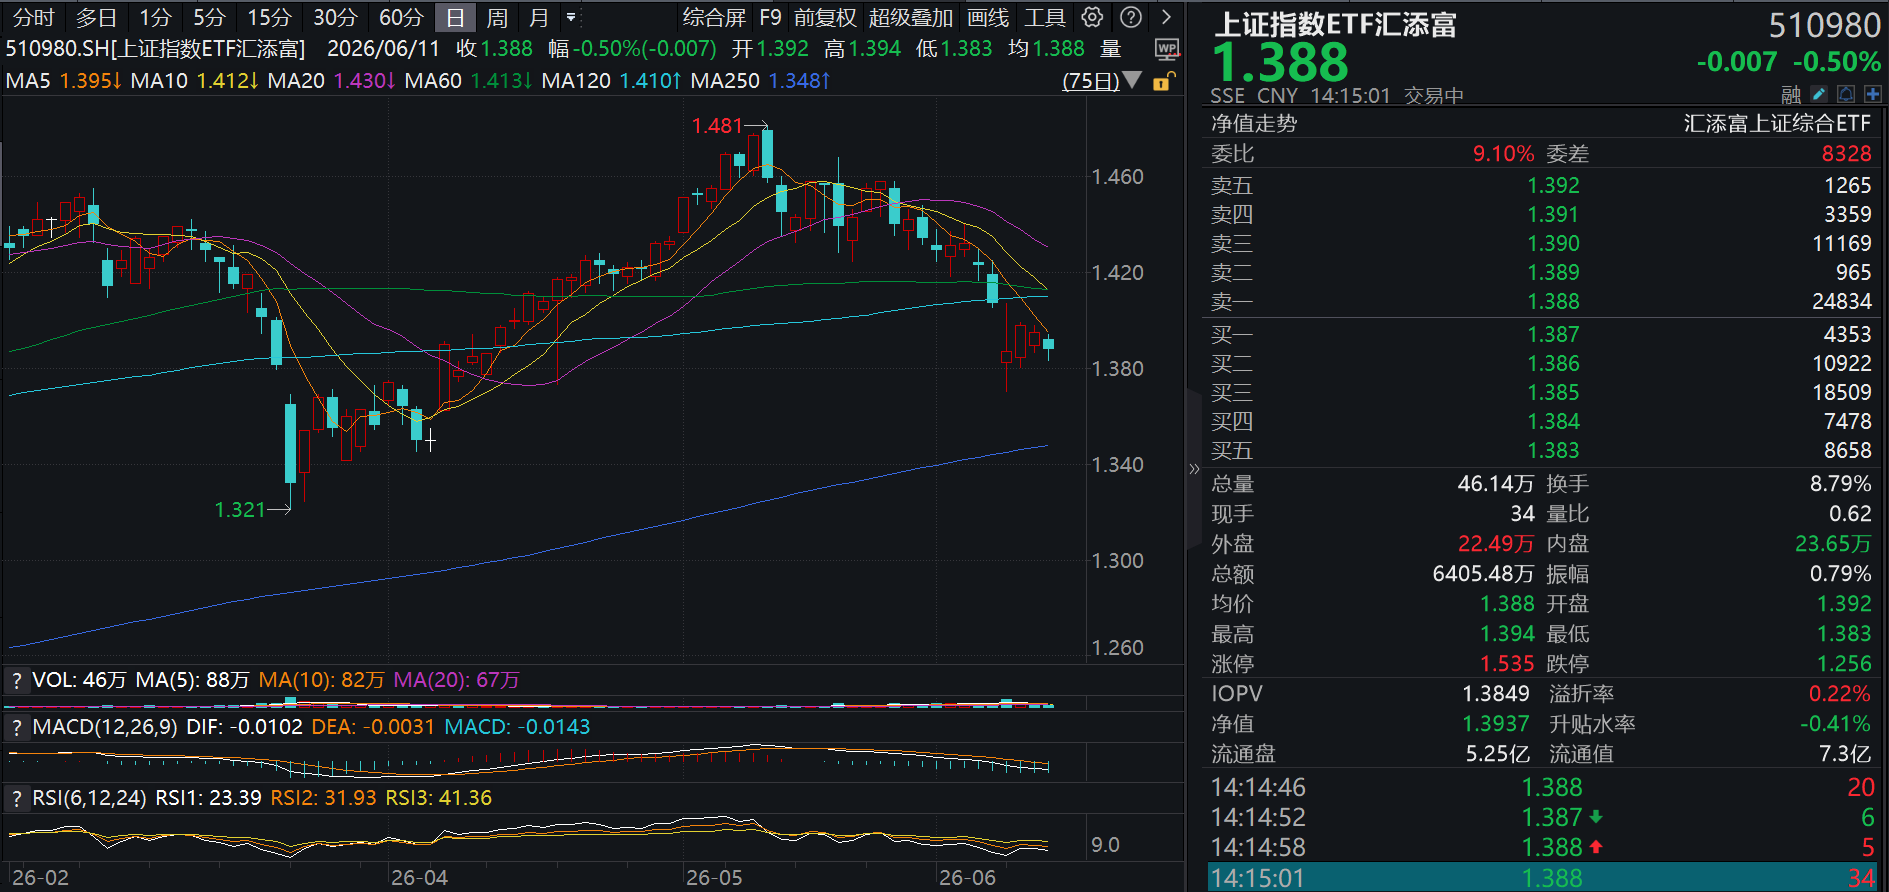
Task: Select 买五 bid price 1.383
Action: (x=1553, y=450)
